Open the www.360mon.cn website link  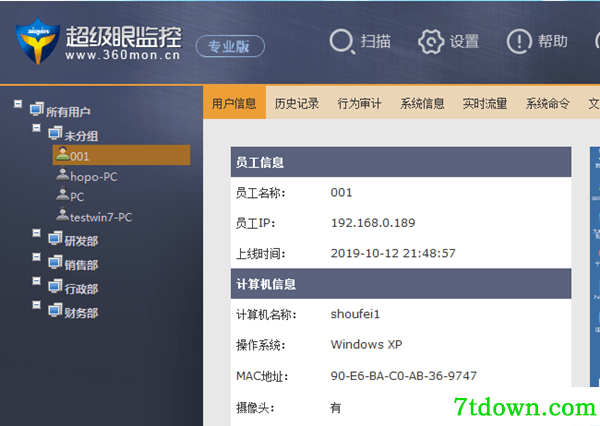122,55
